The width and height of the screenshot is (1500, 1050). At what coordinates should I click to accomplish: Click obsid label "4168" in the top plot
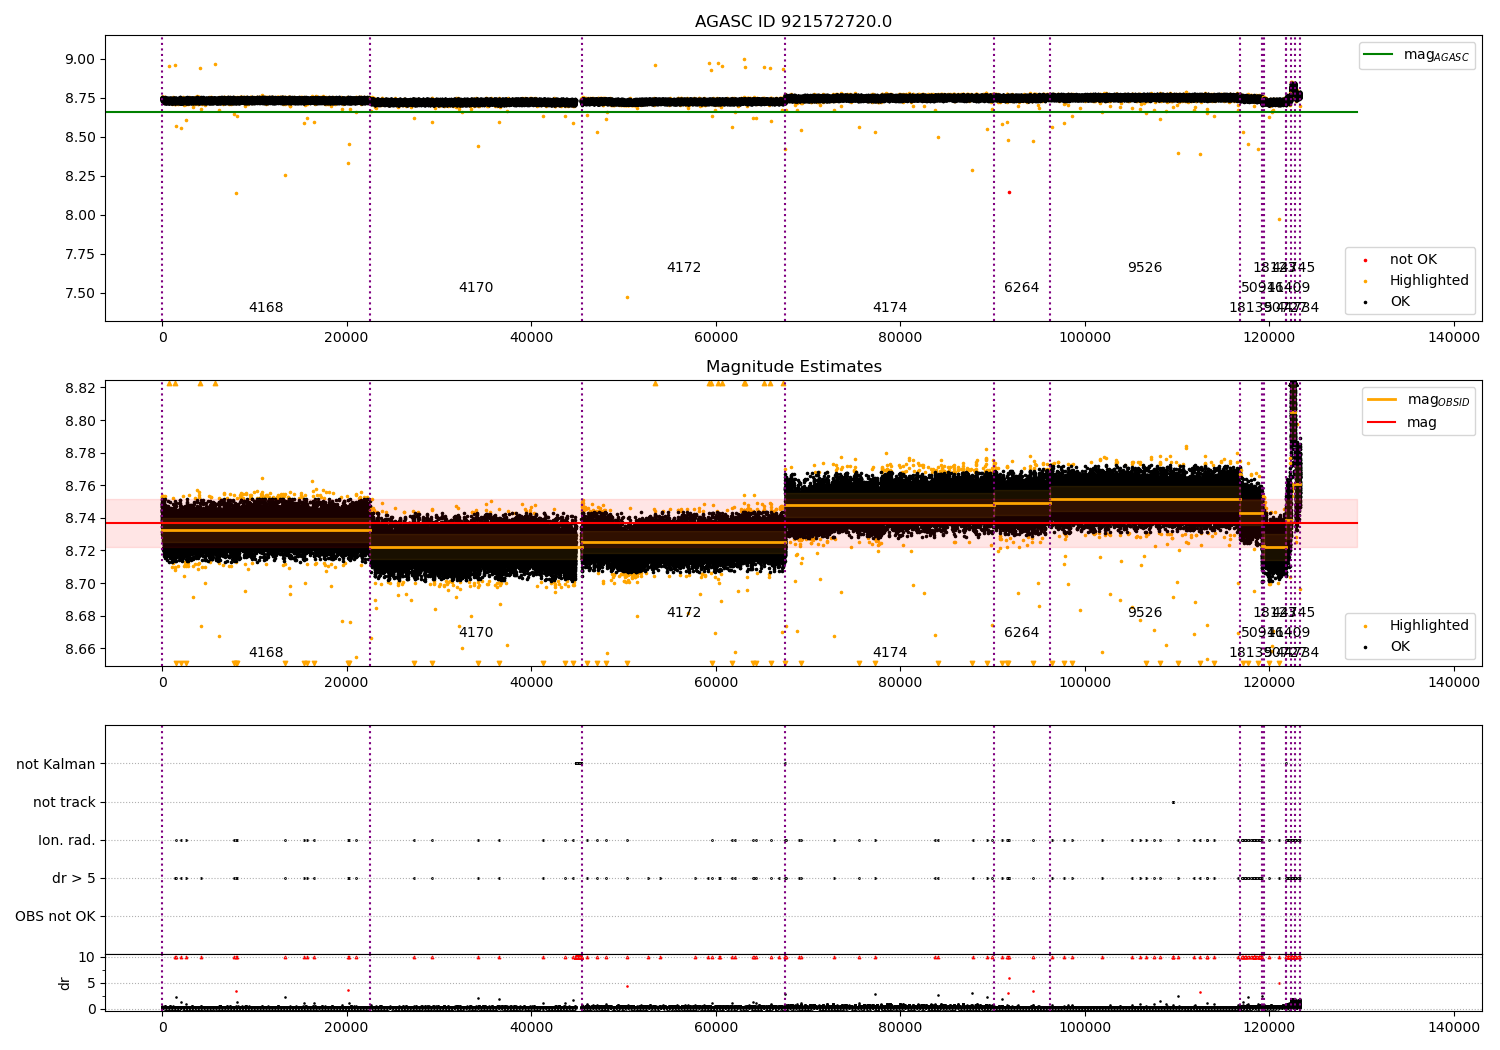[266, 308]
